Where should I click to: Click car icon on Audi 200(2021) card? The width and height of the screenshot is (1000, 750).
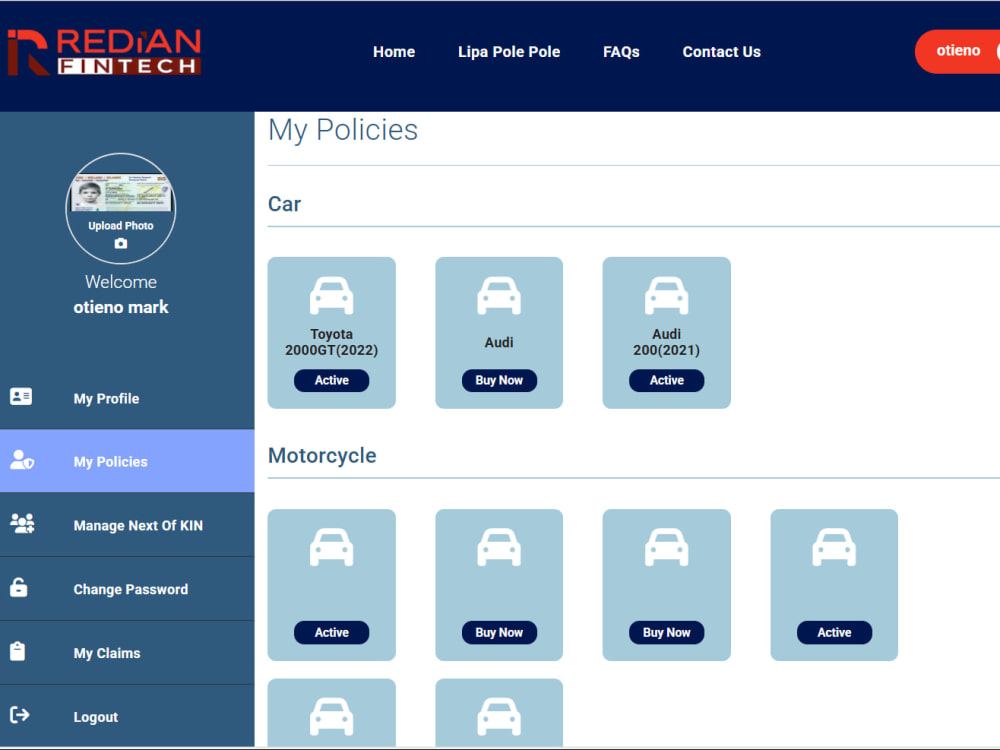666,295
